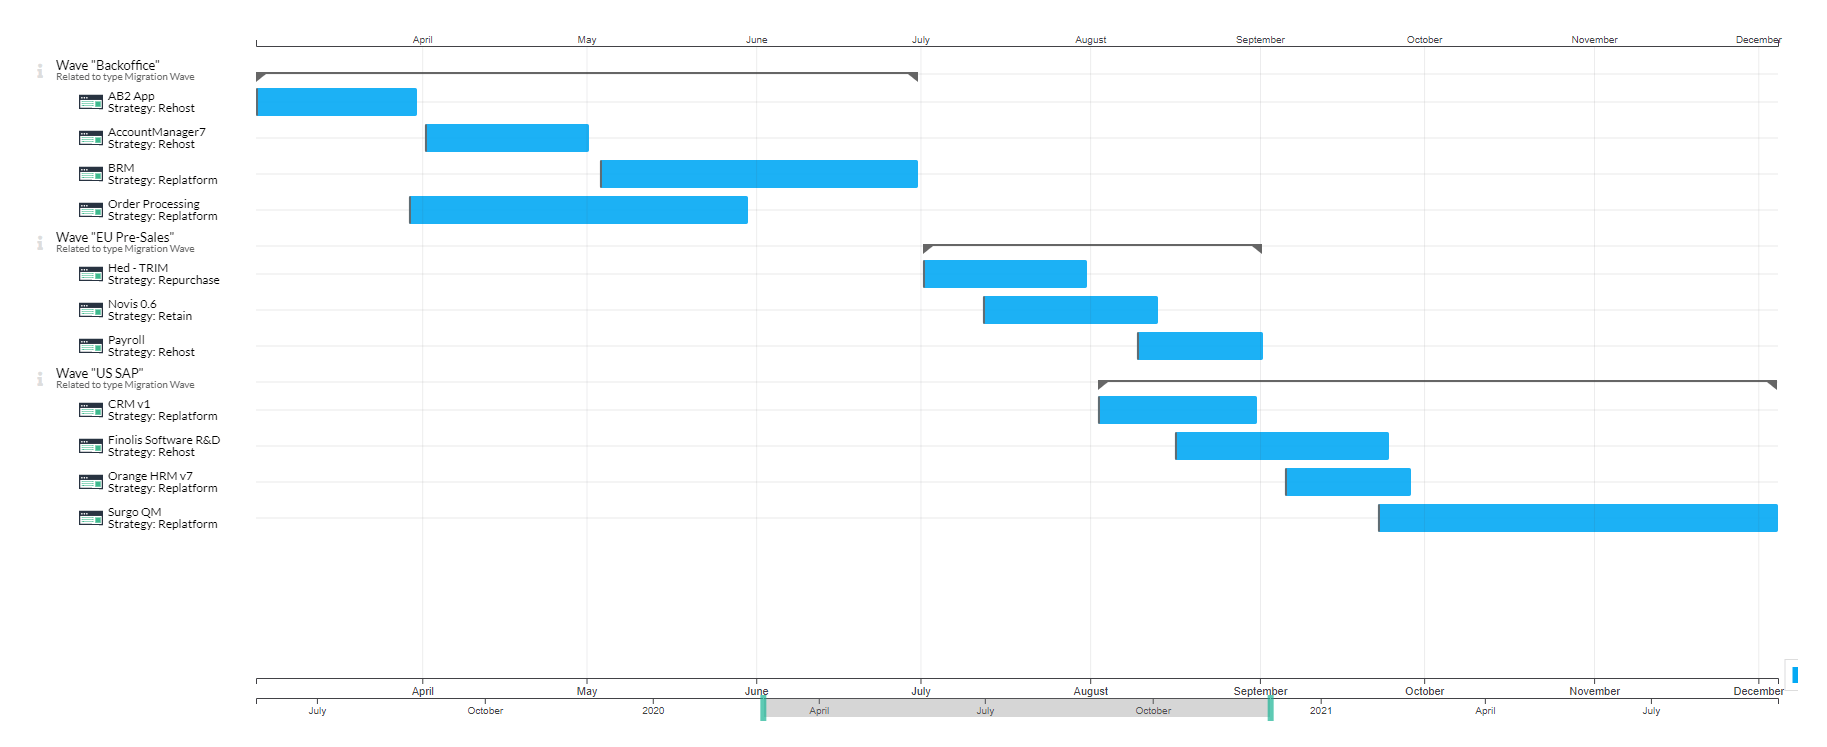Click the Backoffice wave summary bracket

[587, 76]
